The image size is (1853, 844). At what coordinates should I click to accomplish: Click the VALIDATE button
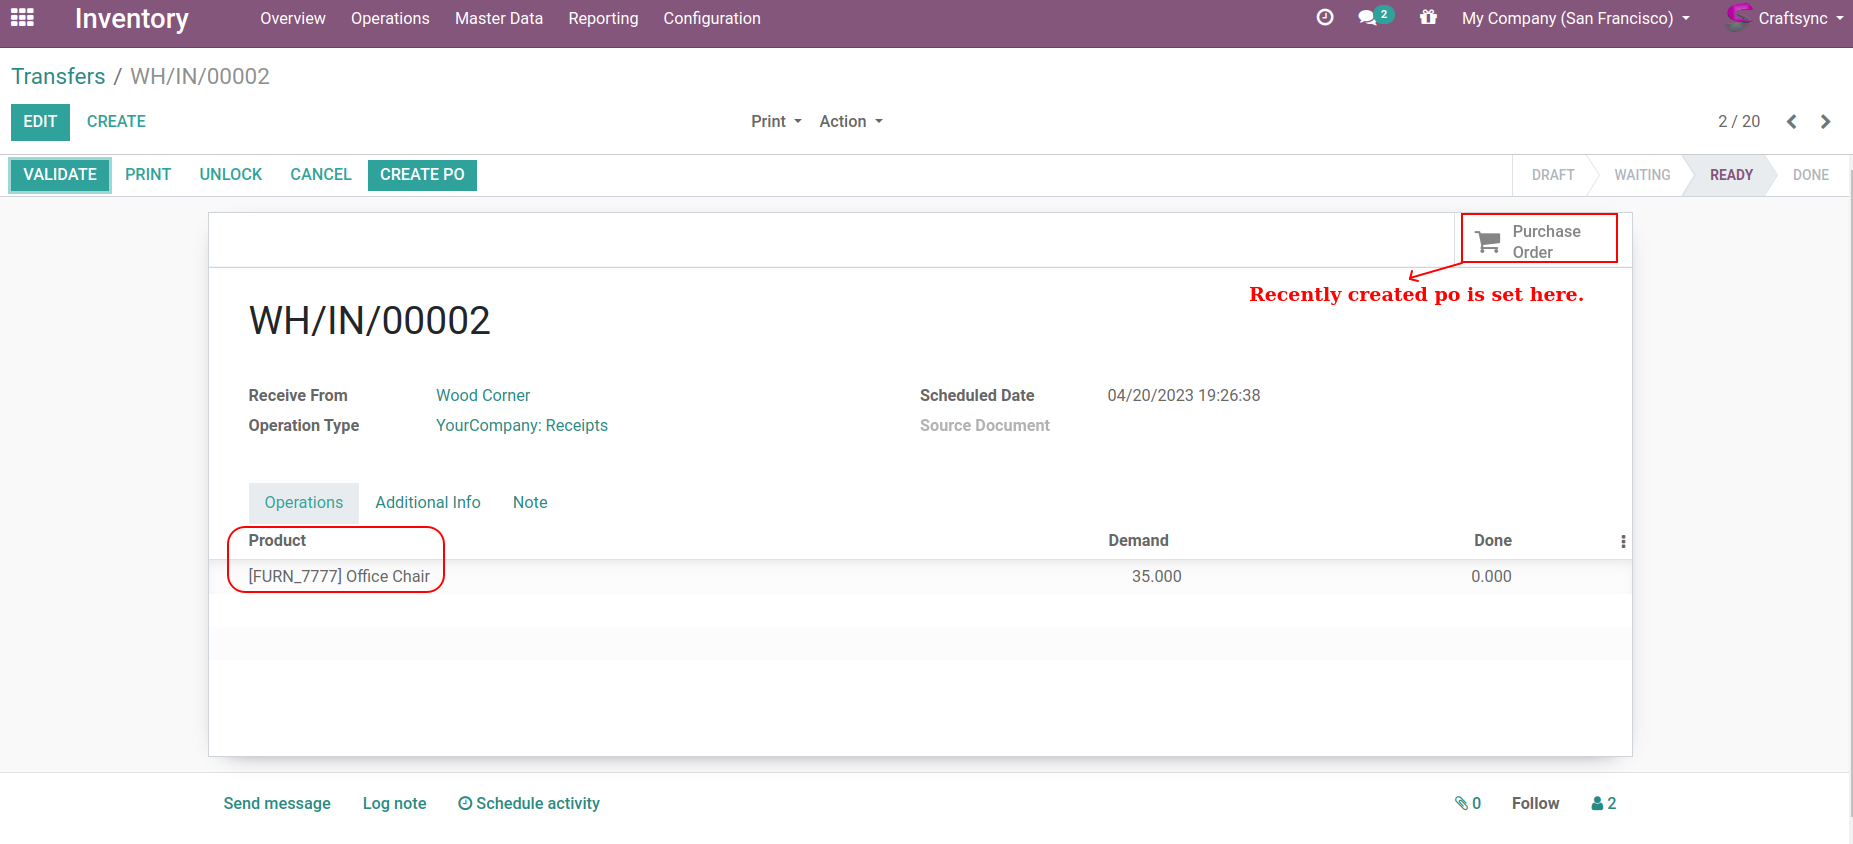click(60, 175)
